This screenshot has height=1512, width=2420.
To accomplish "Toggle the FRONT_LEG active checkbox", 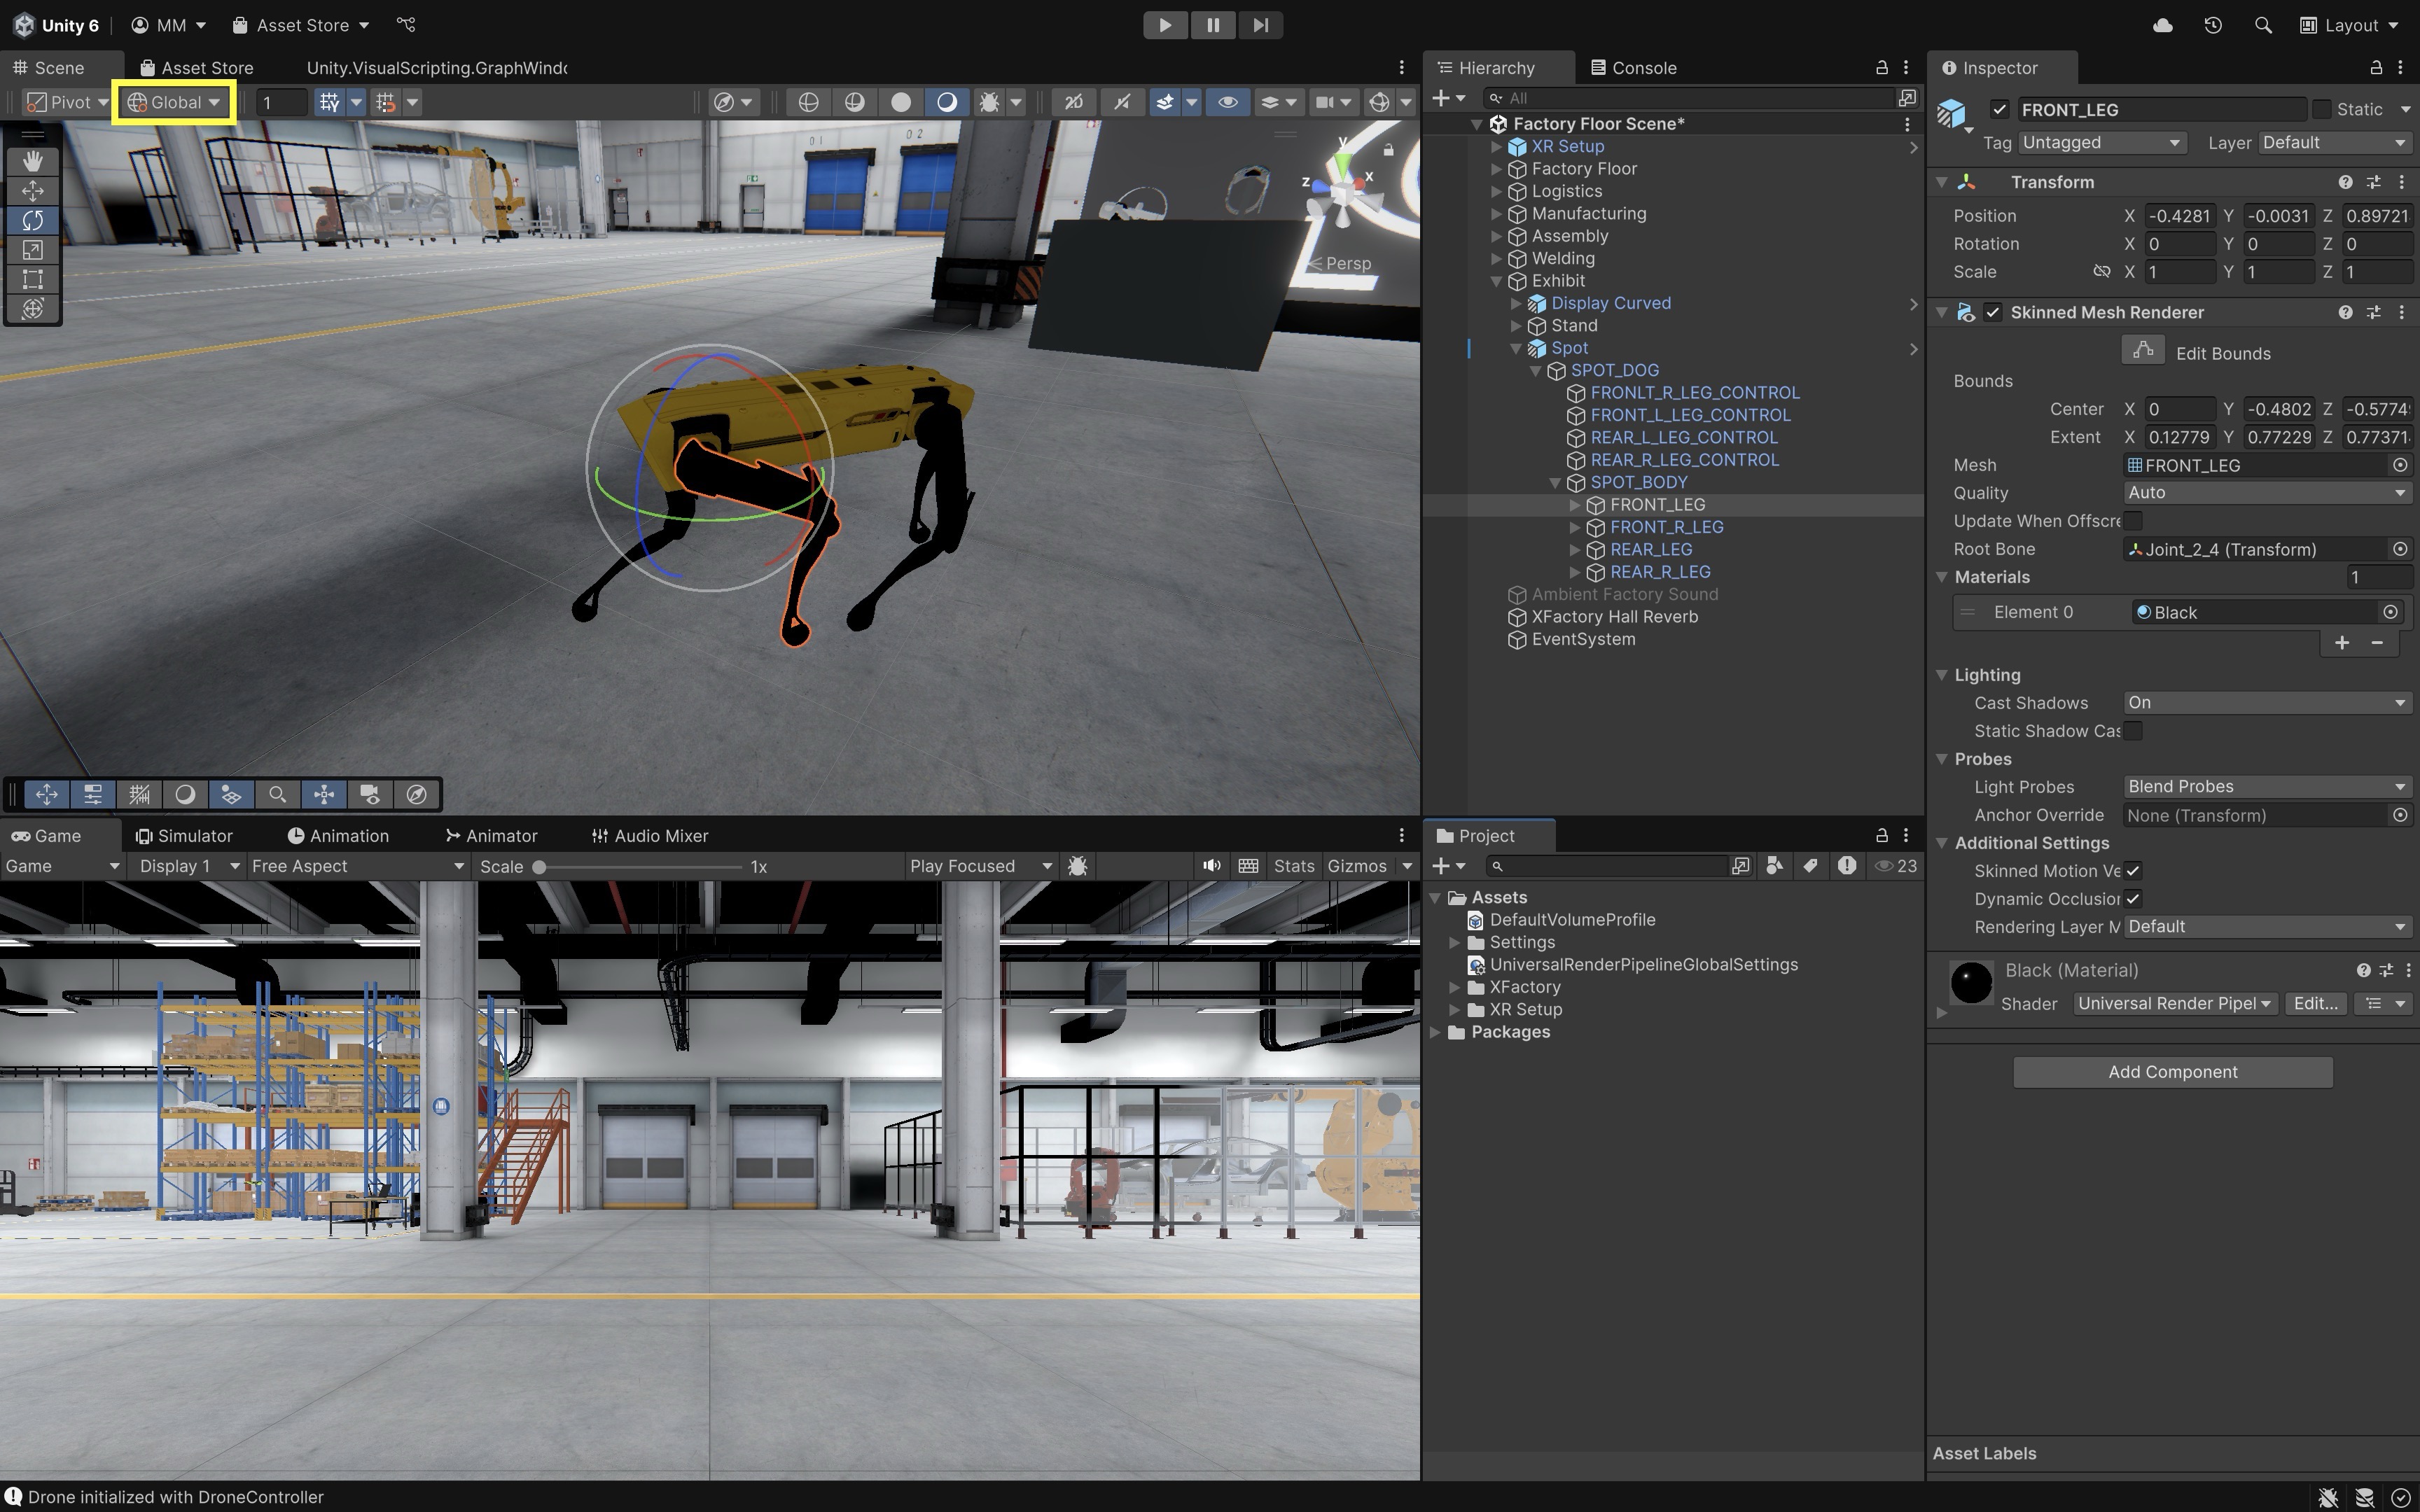I will pos(1999,109).
